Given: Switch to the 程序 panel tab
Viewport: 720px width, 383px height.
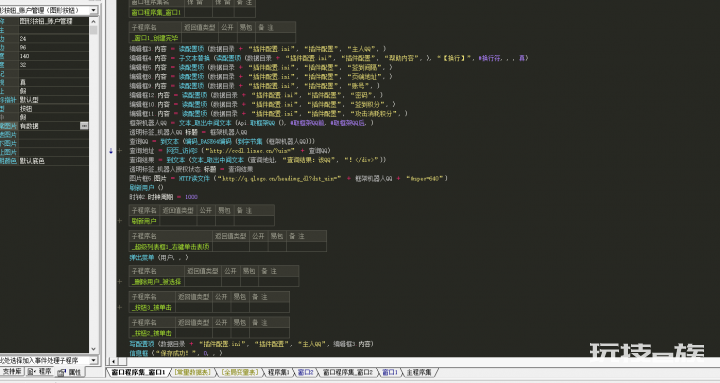Looking at the screenshot, I should point(40,372).
